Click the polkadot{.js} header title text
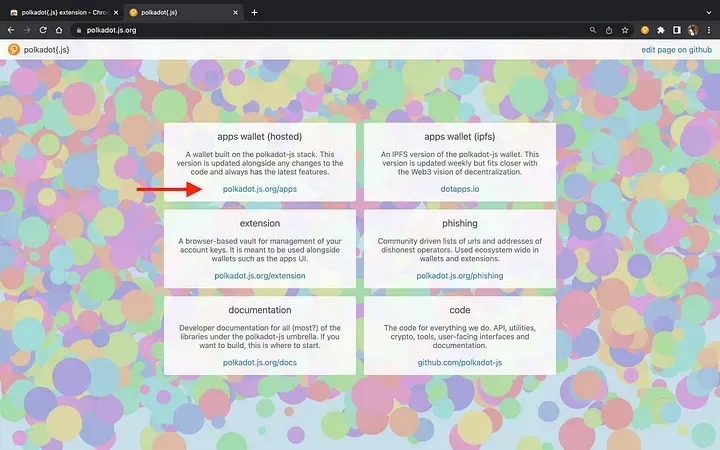 click(x=46, y=50)
